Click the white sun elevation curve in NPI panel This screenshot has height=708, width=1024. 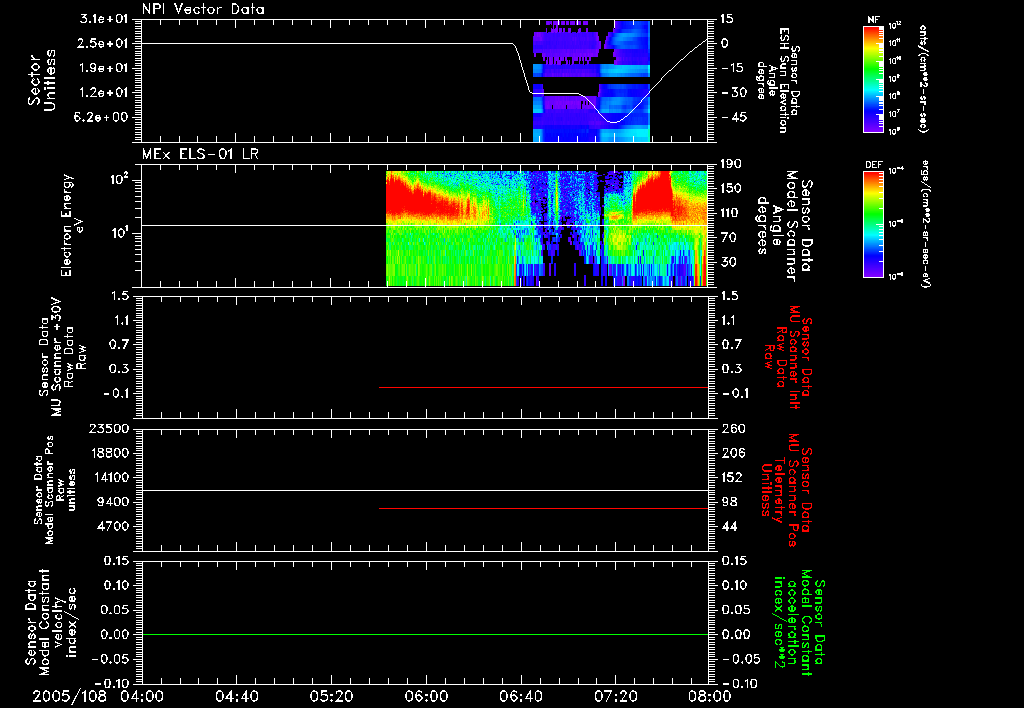[327, 43]
